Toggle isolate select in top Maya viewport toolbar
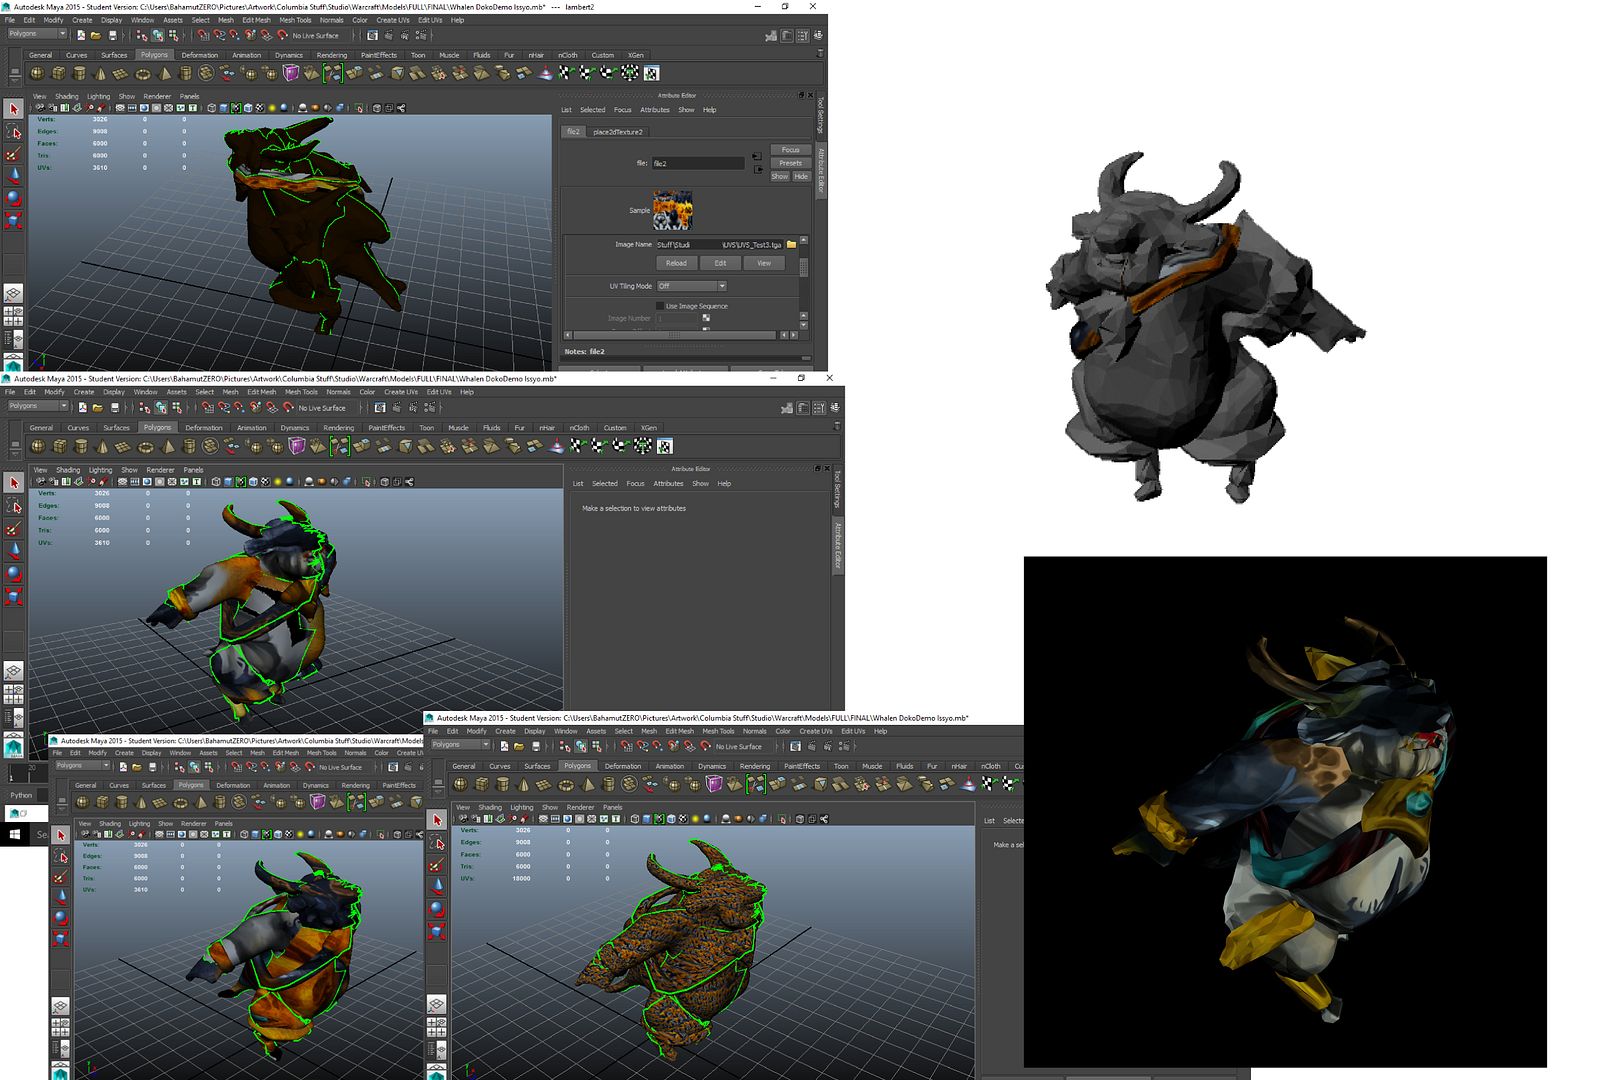The height and width of the screenshot is (1080, 1620). [x=361, y=108]
